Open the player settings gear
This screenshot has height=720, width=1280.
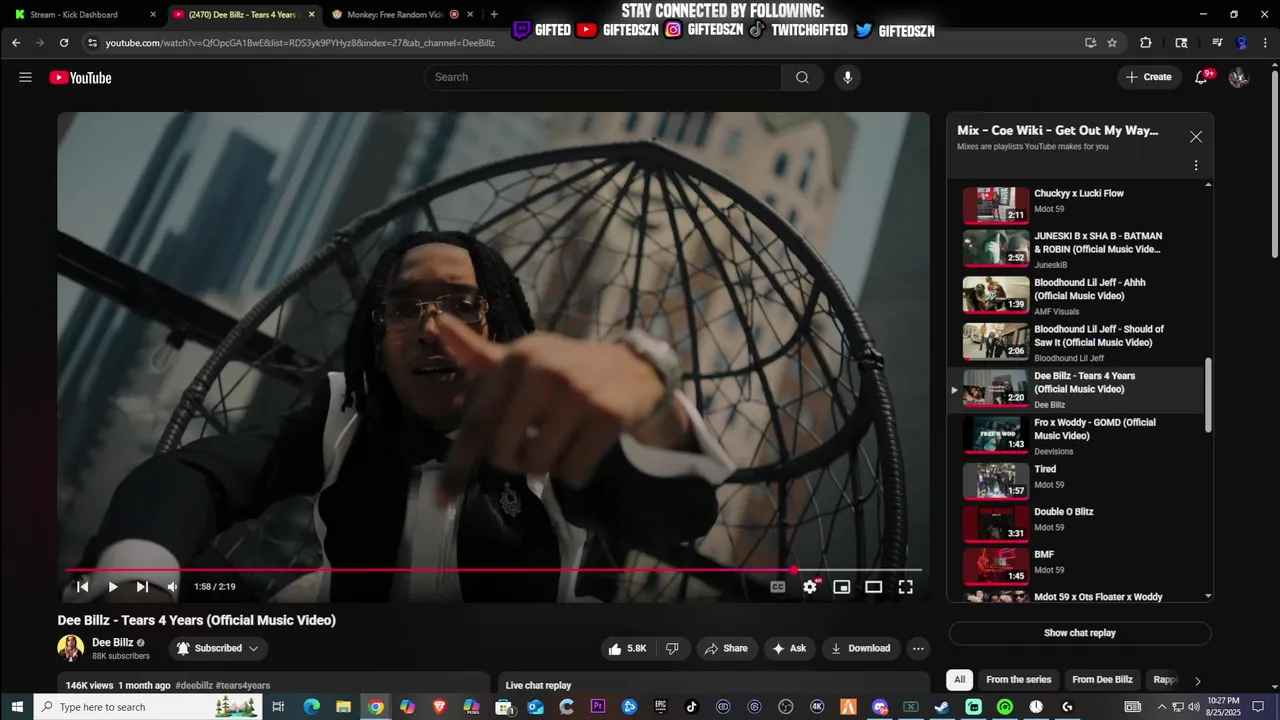[810, 587]
